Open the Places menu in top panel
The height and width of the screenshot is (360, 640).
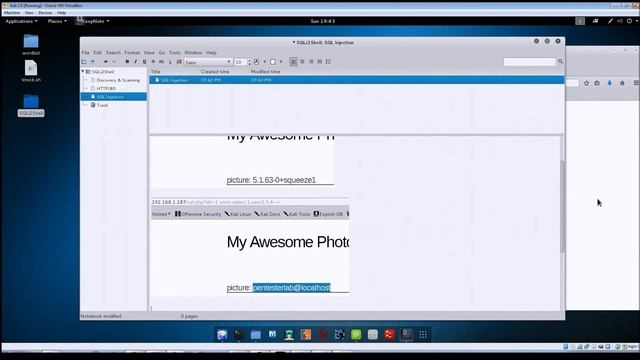point(57,21)
